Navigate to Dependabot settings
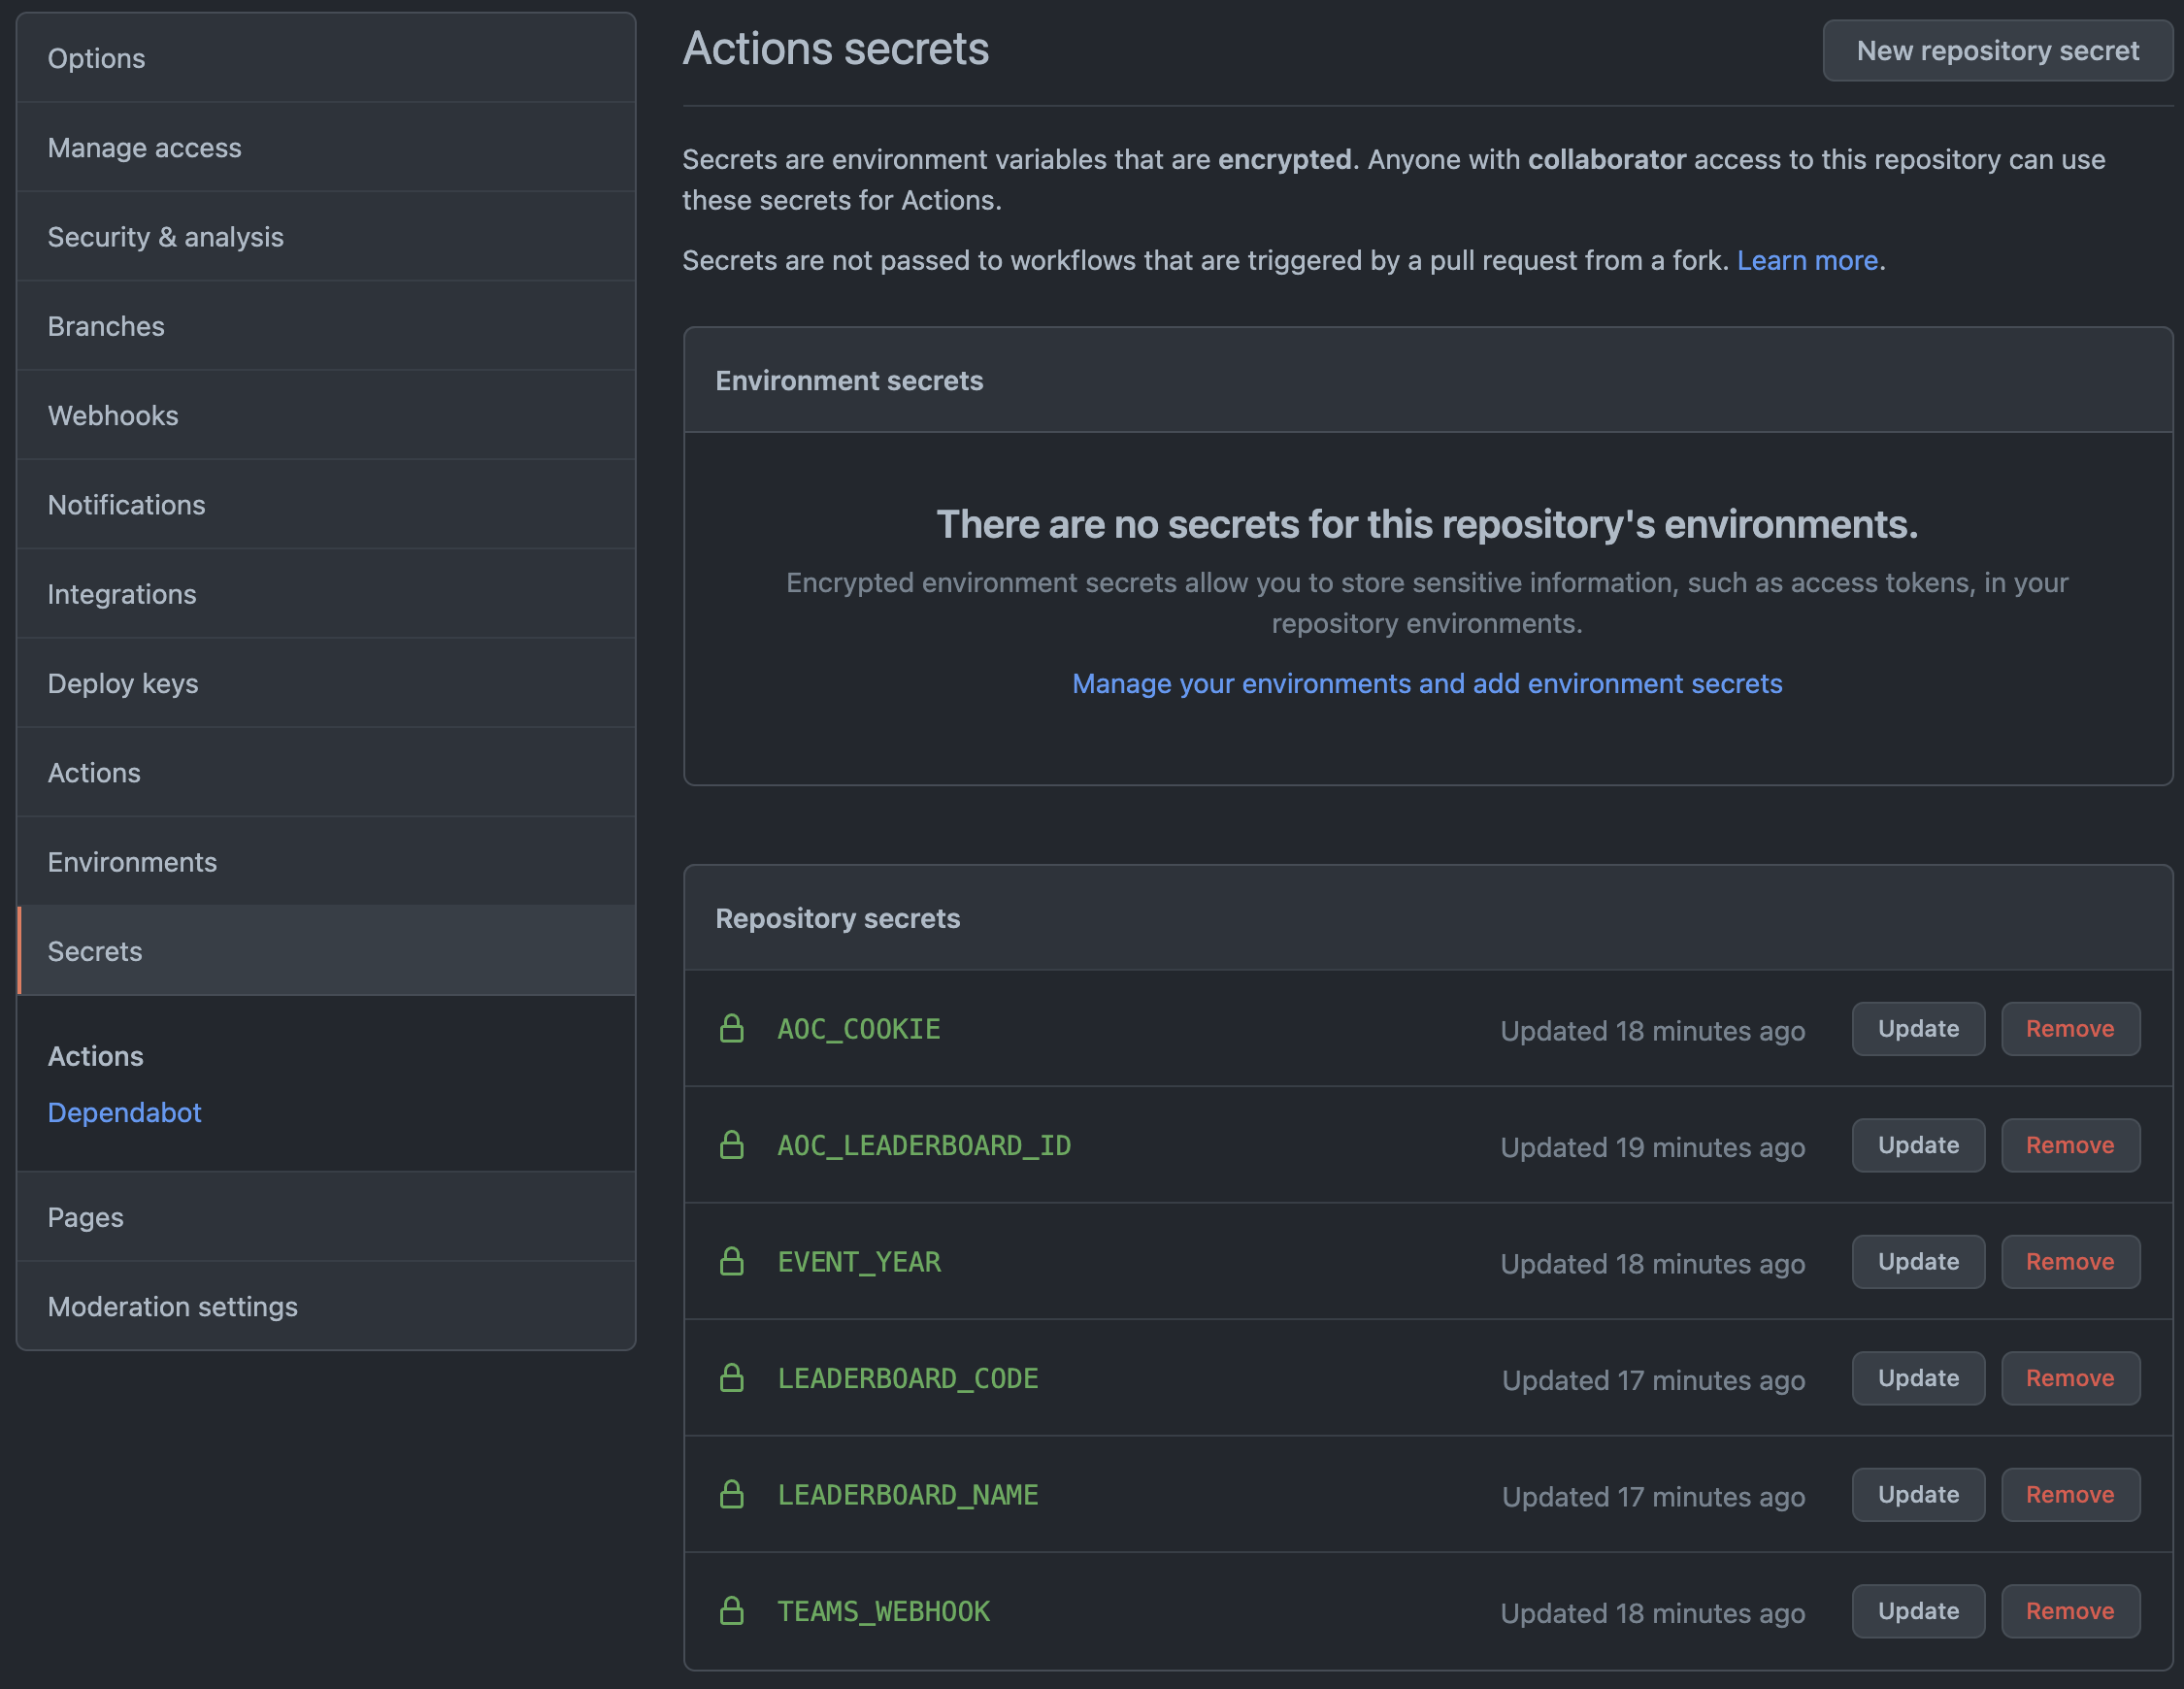The width and height of the screenshot is (2184, 1689). tap(124, 1111)
